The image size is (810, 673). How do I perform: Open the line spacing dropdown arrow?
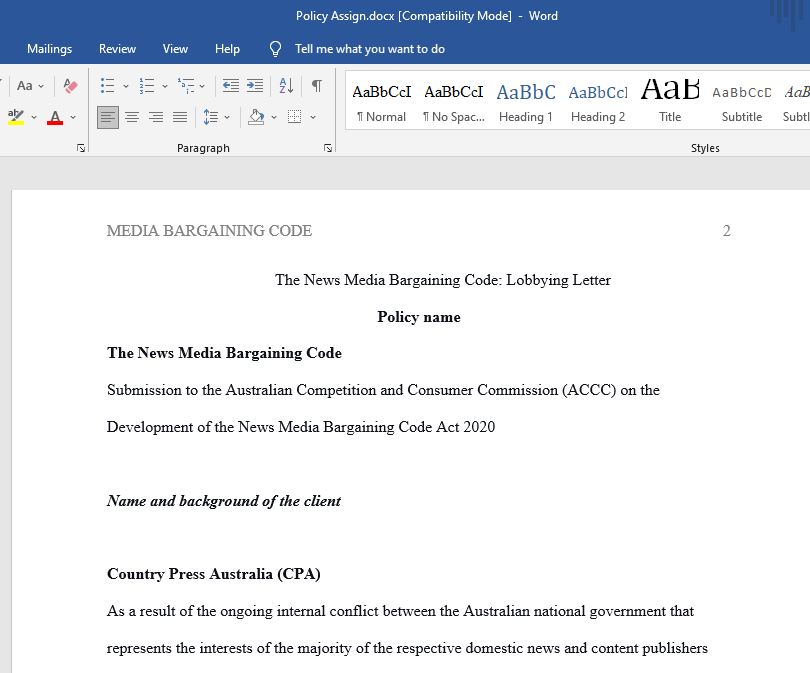click(227, 118)
